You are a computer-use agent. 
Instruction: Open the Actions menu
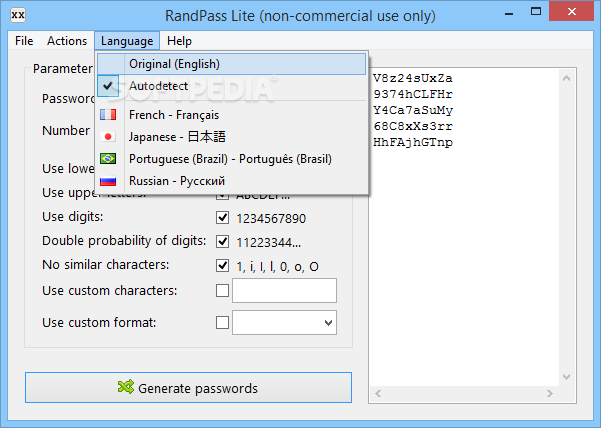(67, 41)
